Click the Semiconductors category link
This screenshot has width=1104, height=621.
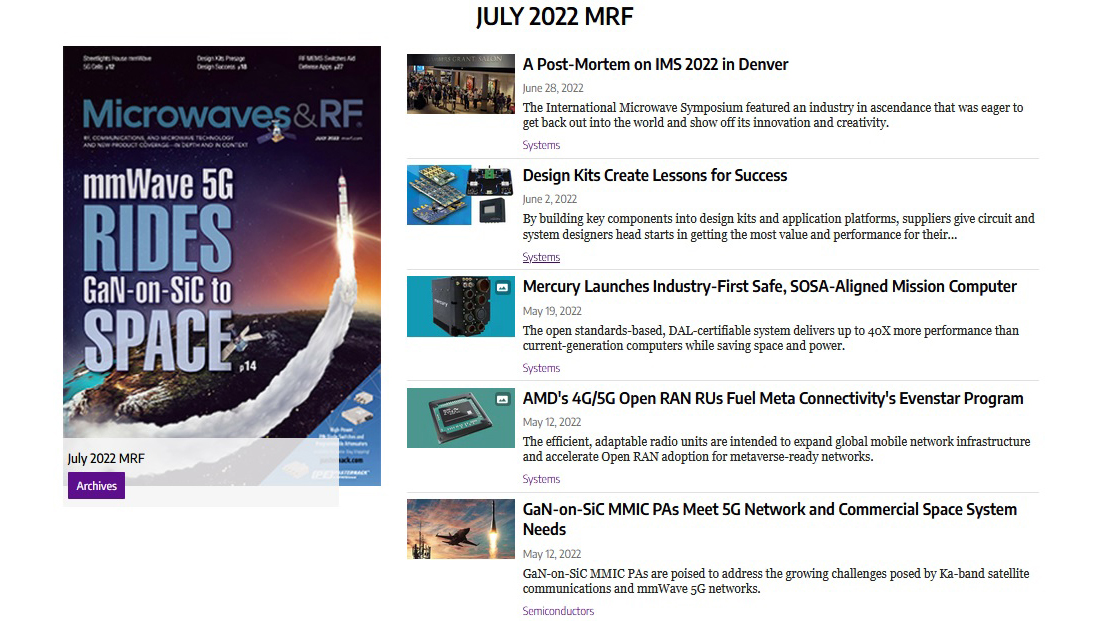point(558,610)
